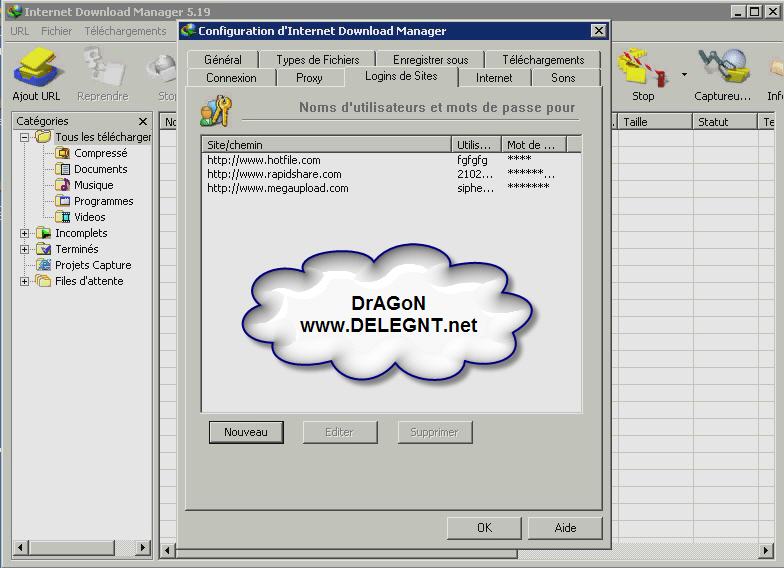Click the Ajout URL toolbar icon
This screenshot has height=568, width=784.
click(38, 68)
